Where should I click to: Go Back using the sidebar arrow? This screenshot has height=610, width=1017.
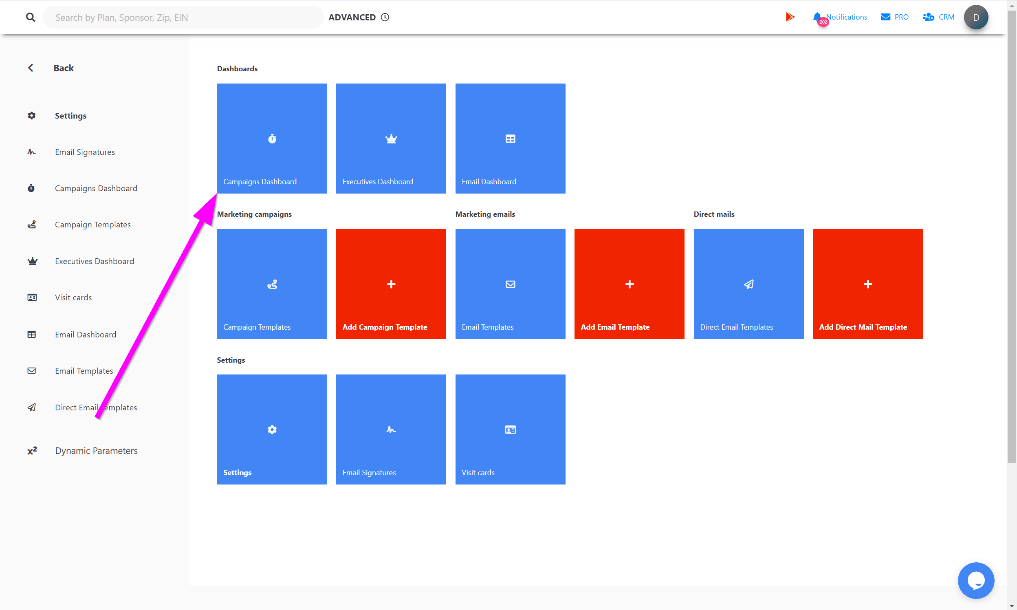click(x=31, y=68)
